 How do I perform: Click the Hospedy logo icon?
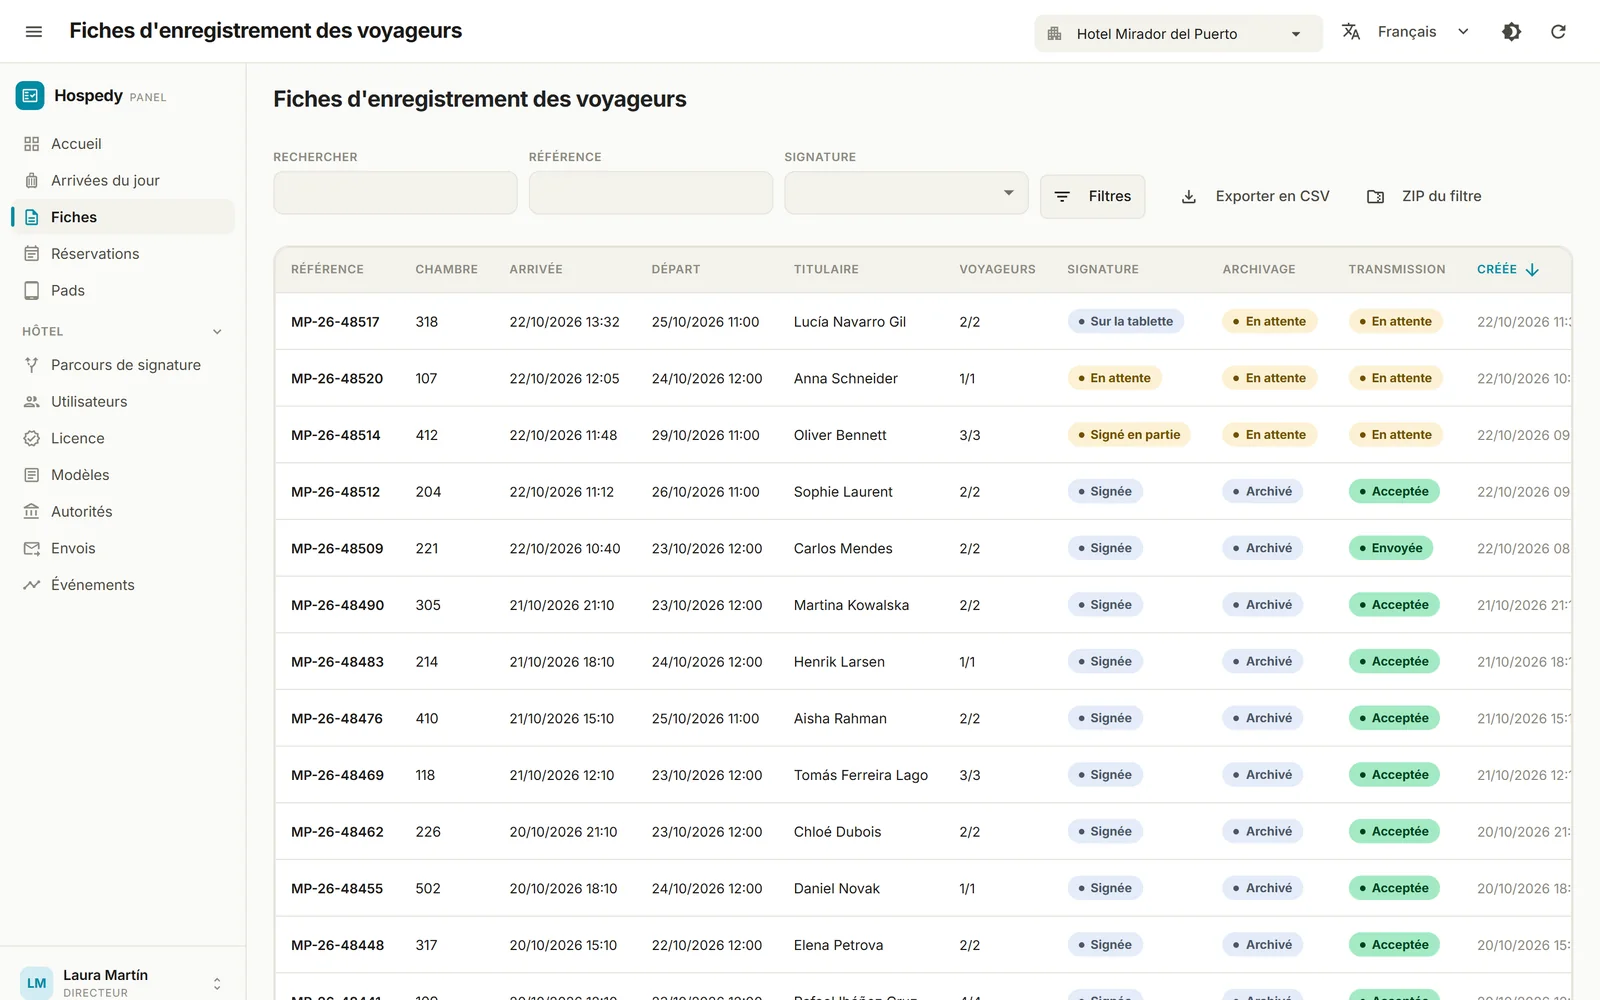coord(30,95)
